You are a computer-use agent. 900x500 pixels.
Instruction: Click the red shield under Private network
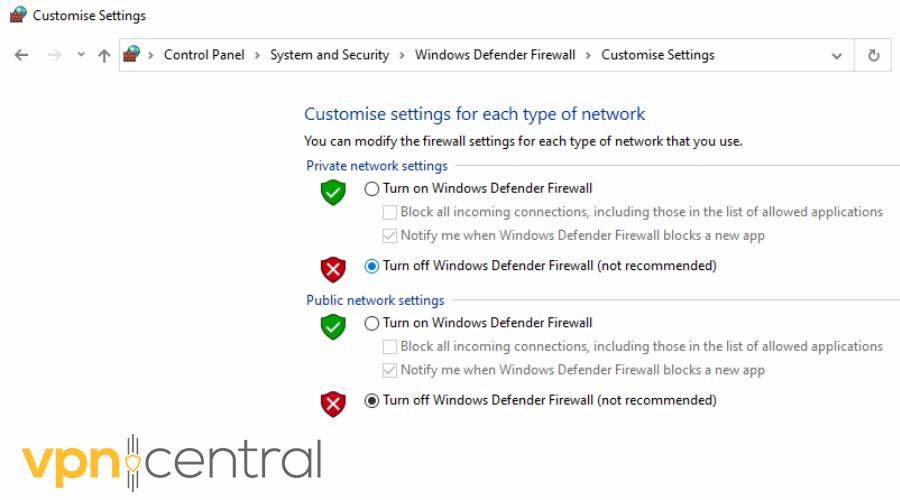click(333, 269)
